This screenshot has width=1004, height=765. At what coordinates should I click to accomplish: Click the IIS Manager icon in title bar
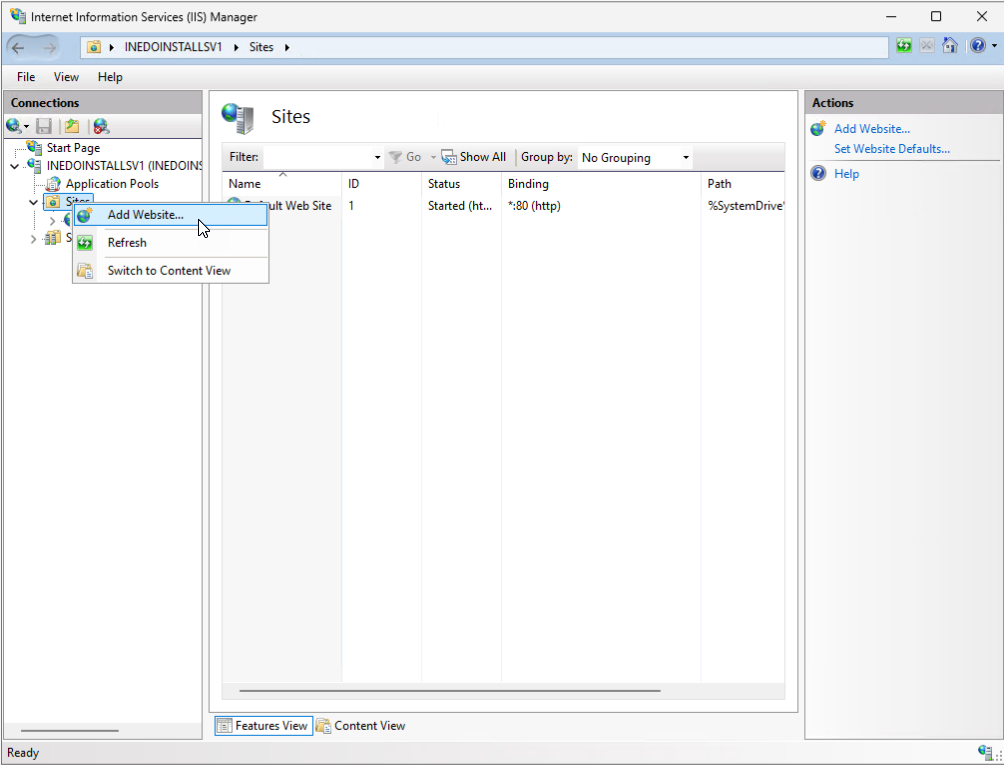pos(17,16)
